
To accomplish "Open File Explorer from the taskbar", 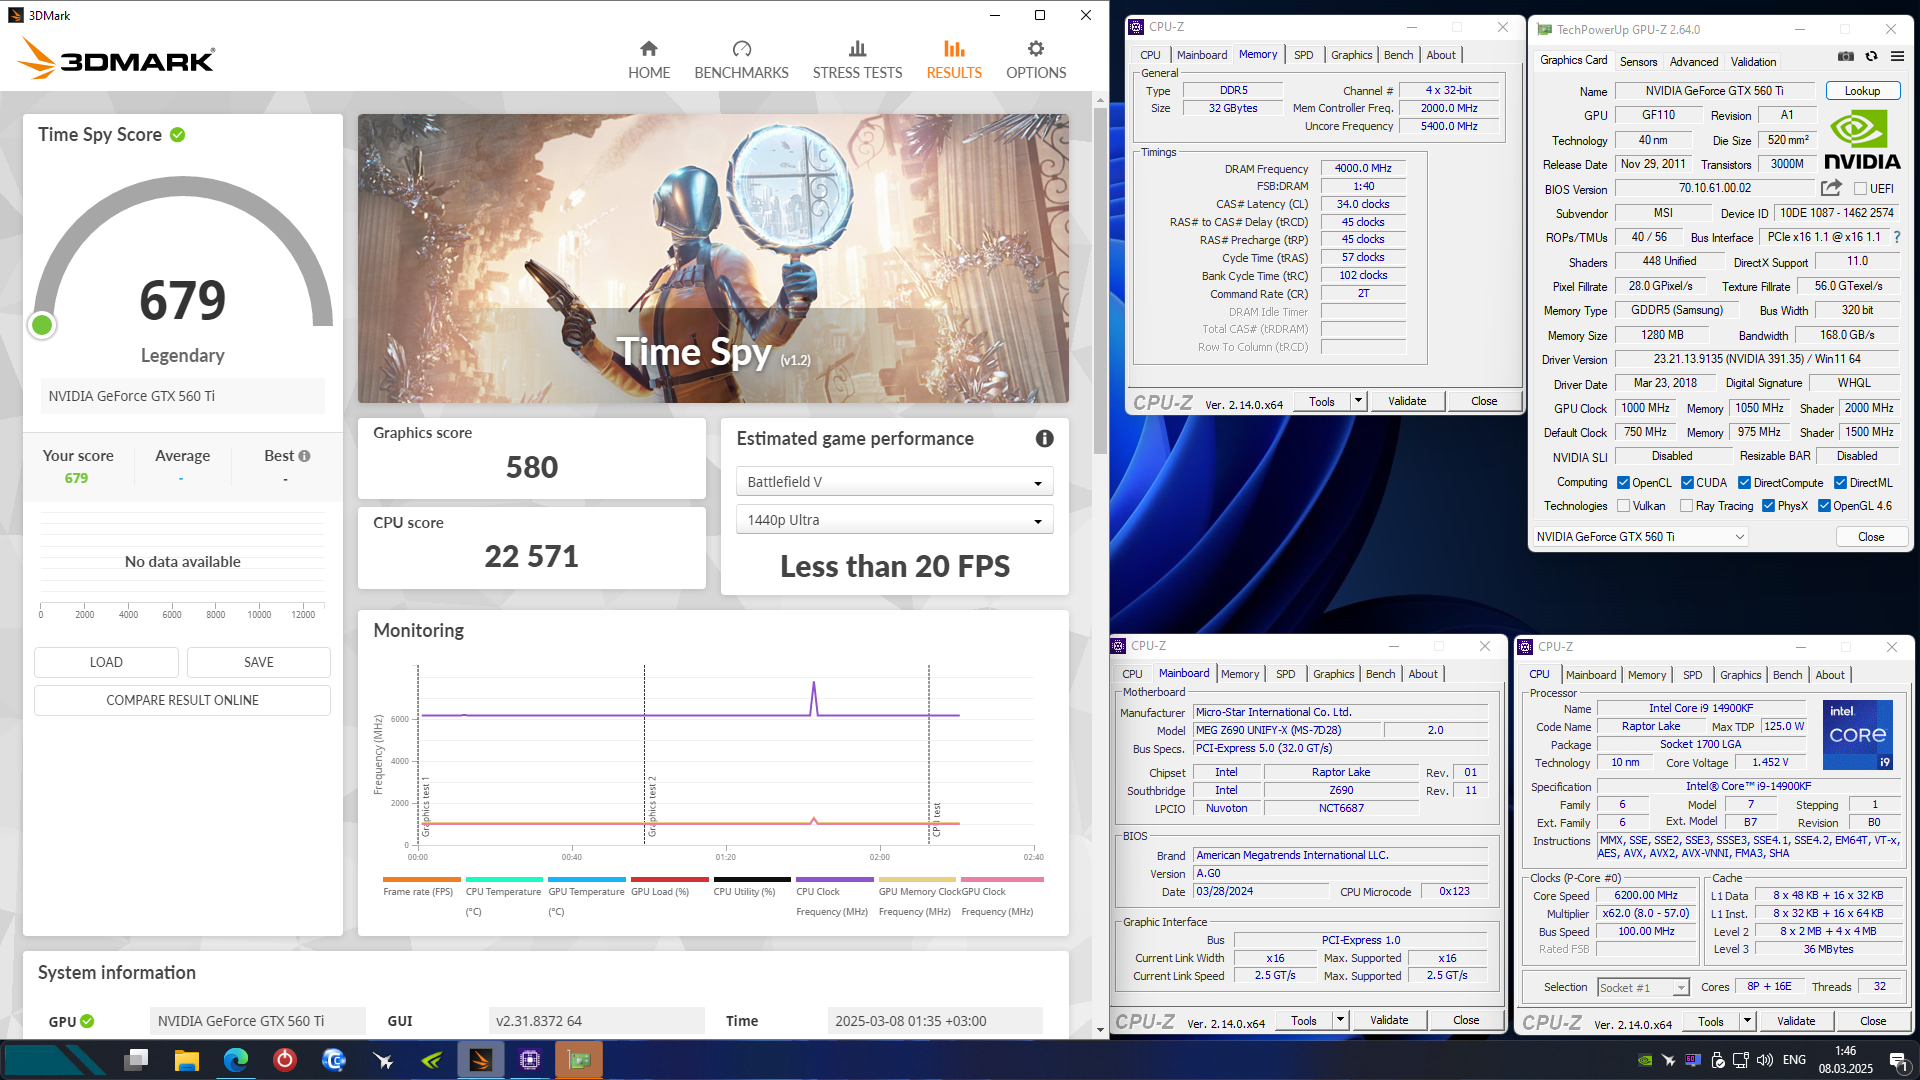I will click(186, 1060).
